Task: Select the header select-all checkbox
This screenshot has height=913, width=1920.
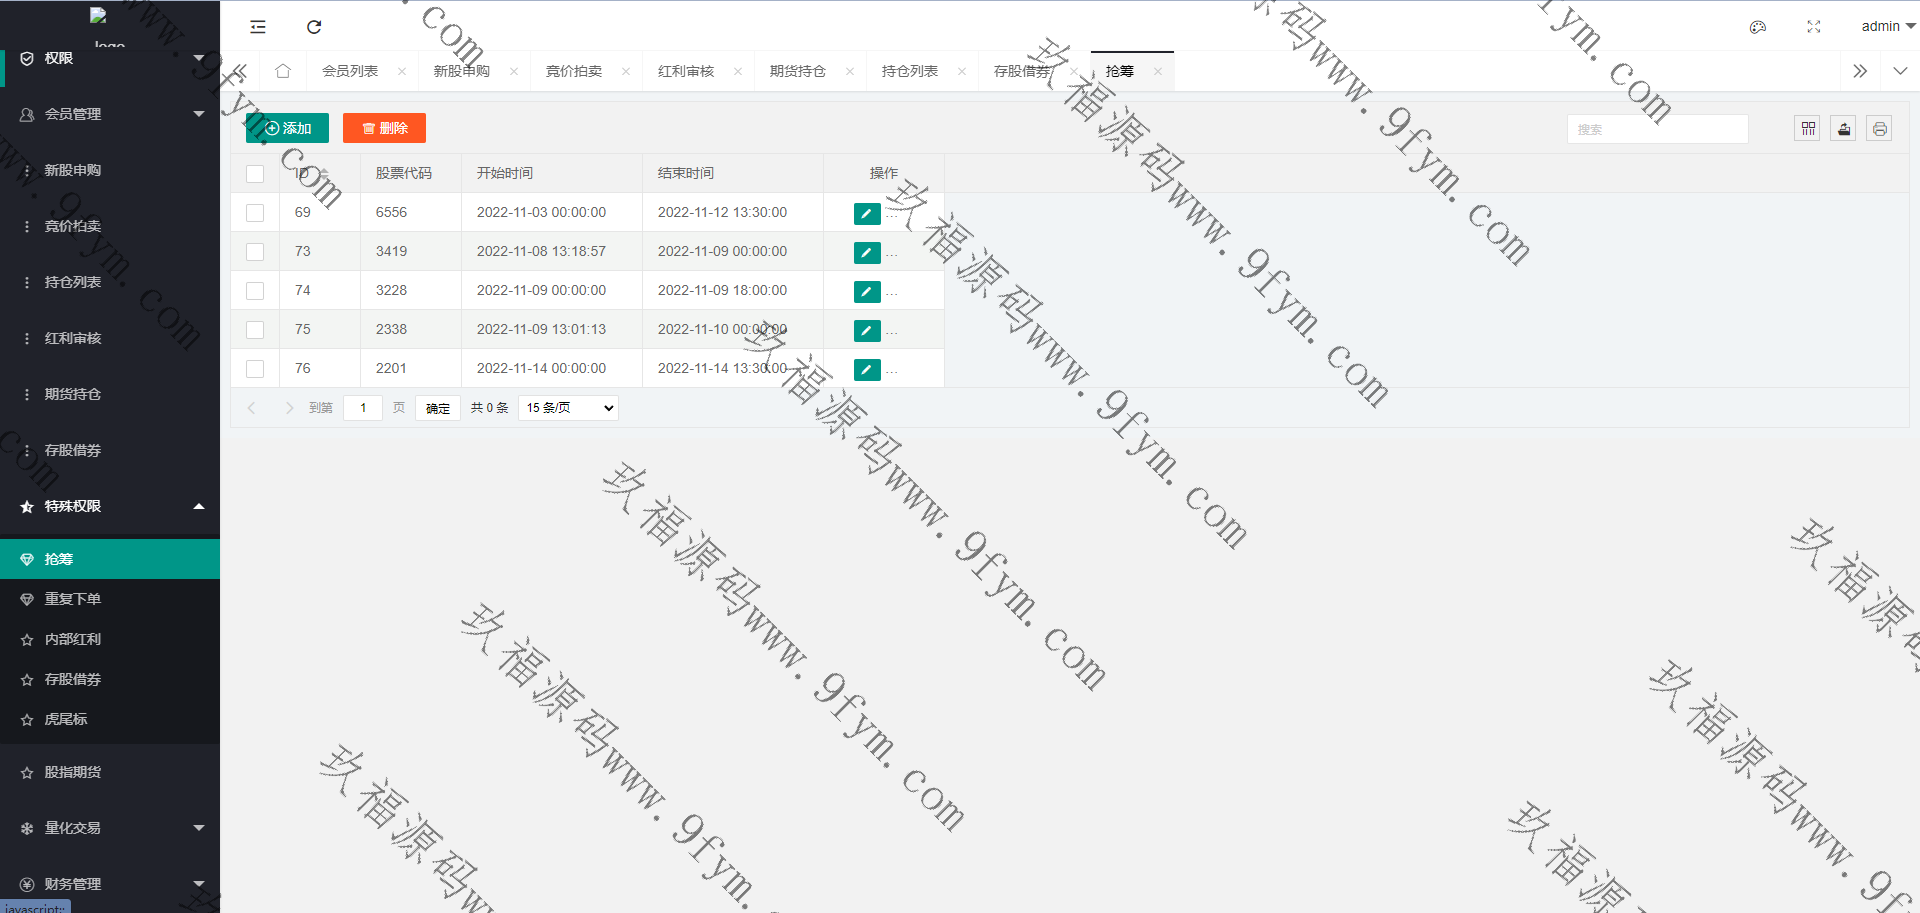Action: [255, 174]
